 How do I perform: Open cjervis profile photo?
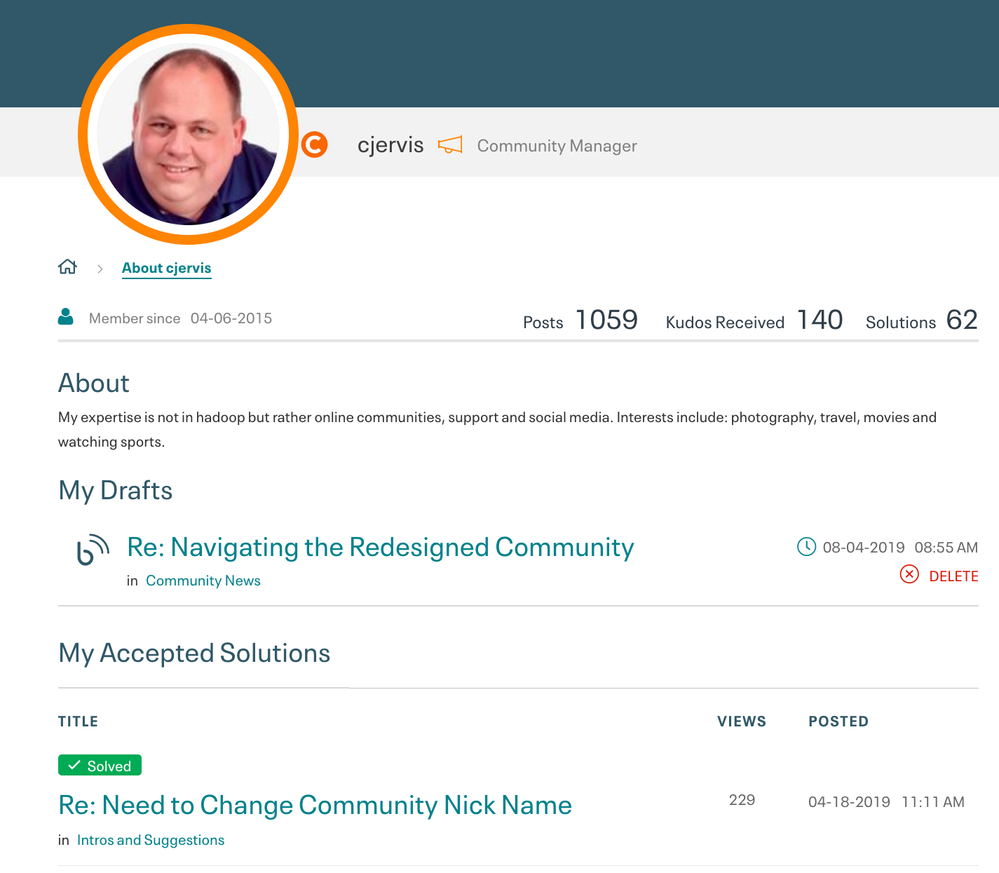click(x=188, y=135)
